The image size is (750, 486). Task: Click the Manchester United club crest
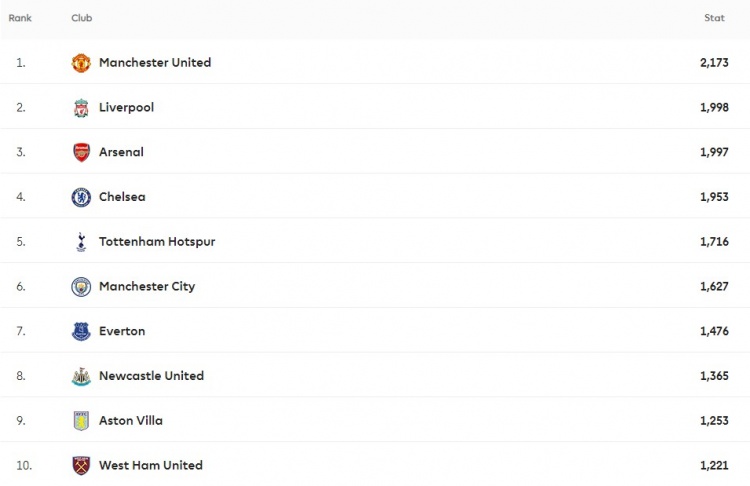point(81,63)
